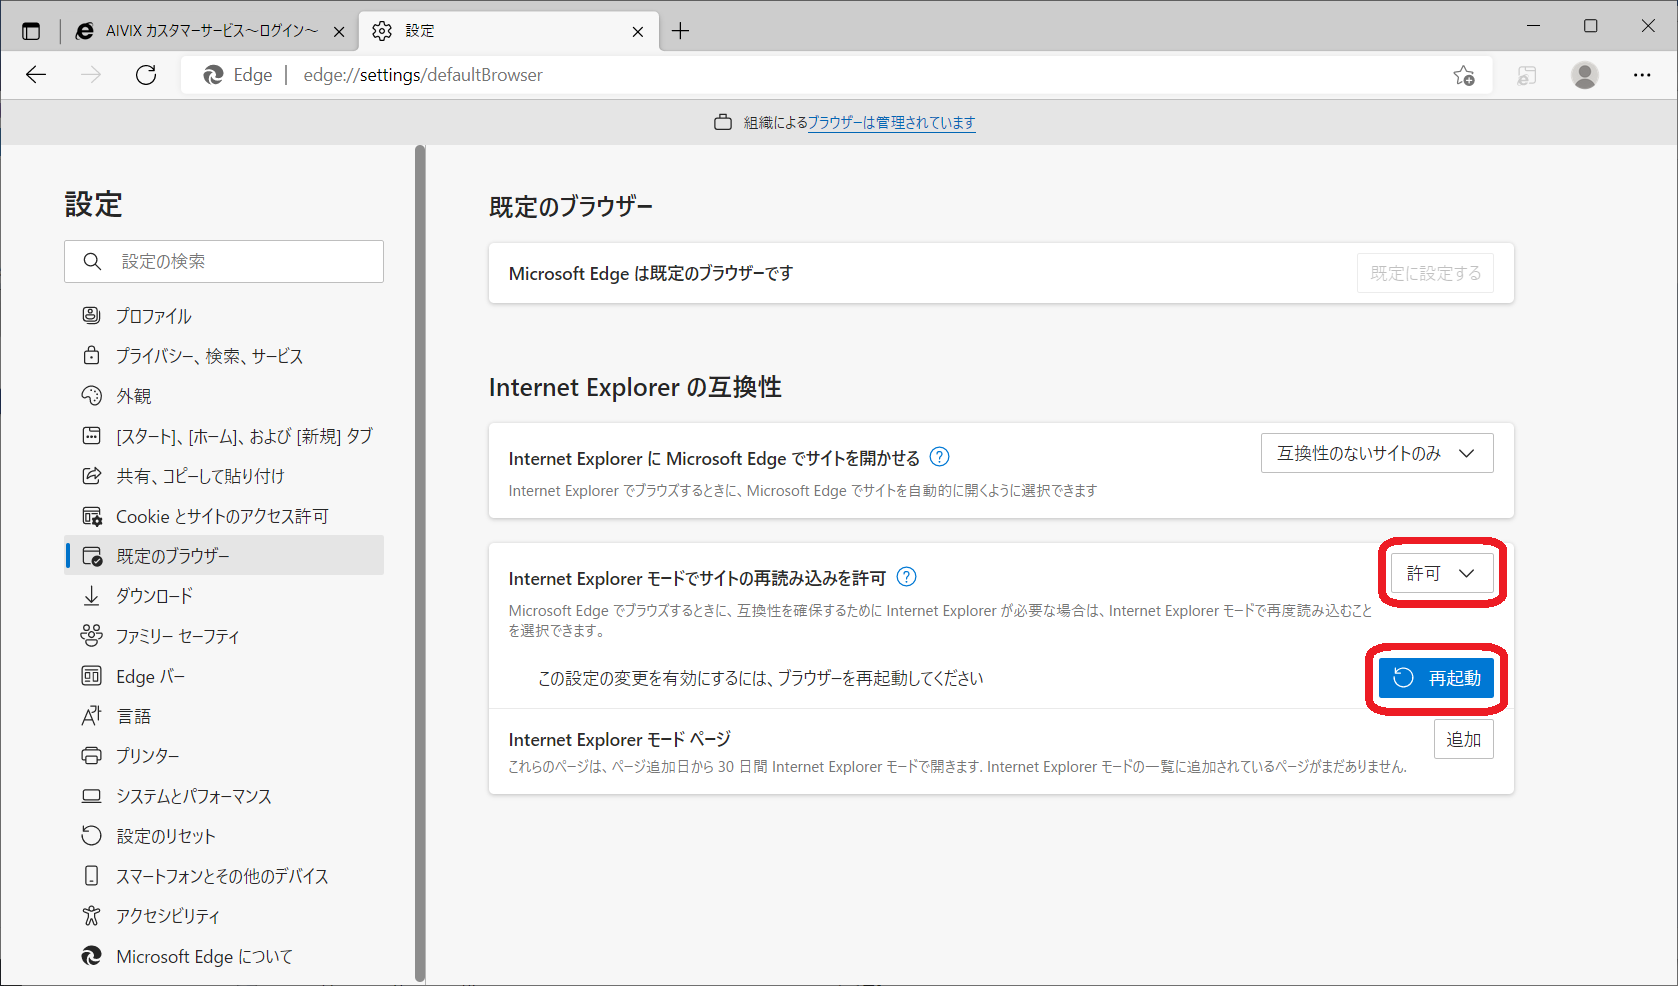Viewport: 1678px width, 986px height.
Task: Click the phone icon beside スマートフォンとその他のデバイス
Action: [91, 876]
